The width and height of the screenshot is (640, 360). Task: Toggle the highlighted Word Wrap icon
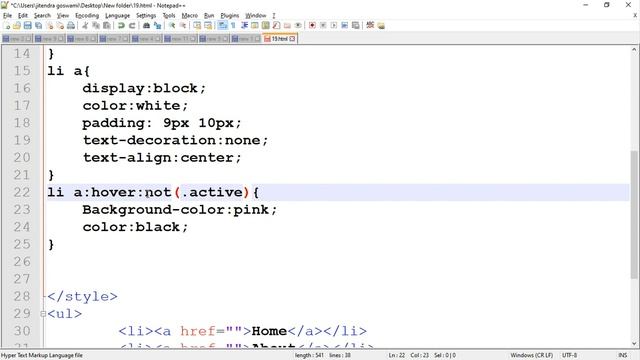pos(222,26)
